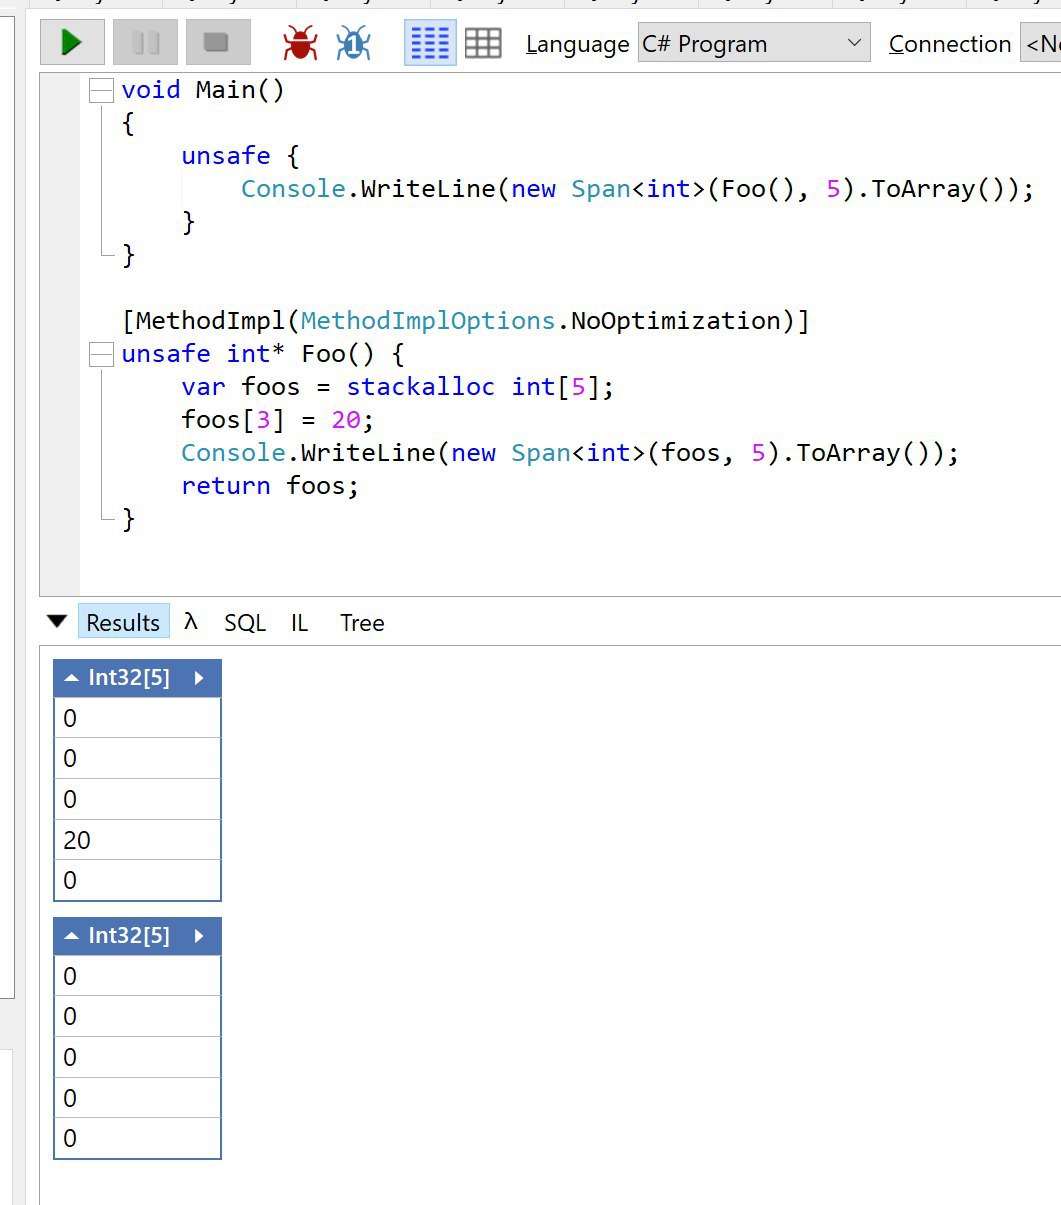Open the first Int32[5] table's right-arrow menu
Viewport: 1061px width, 1205px height.
point(199,678)
